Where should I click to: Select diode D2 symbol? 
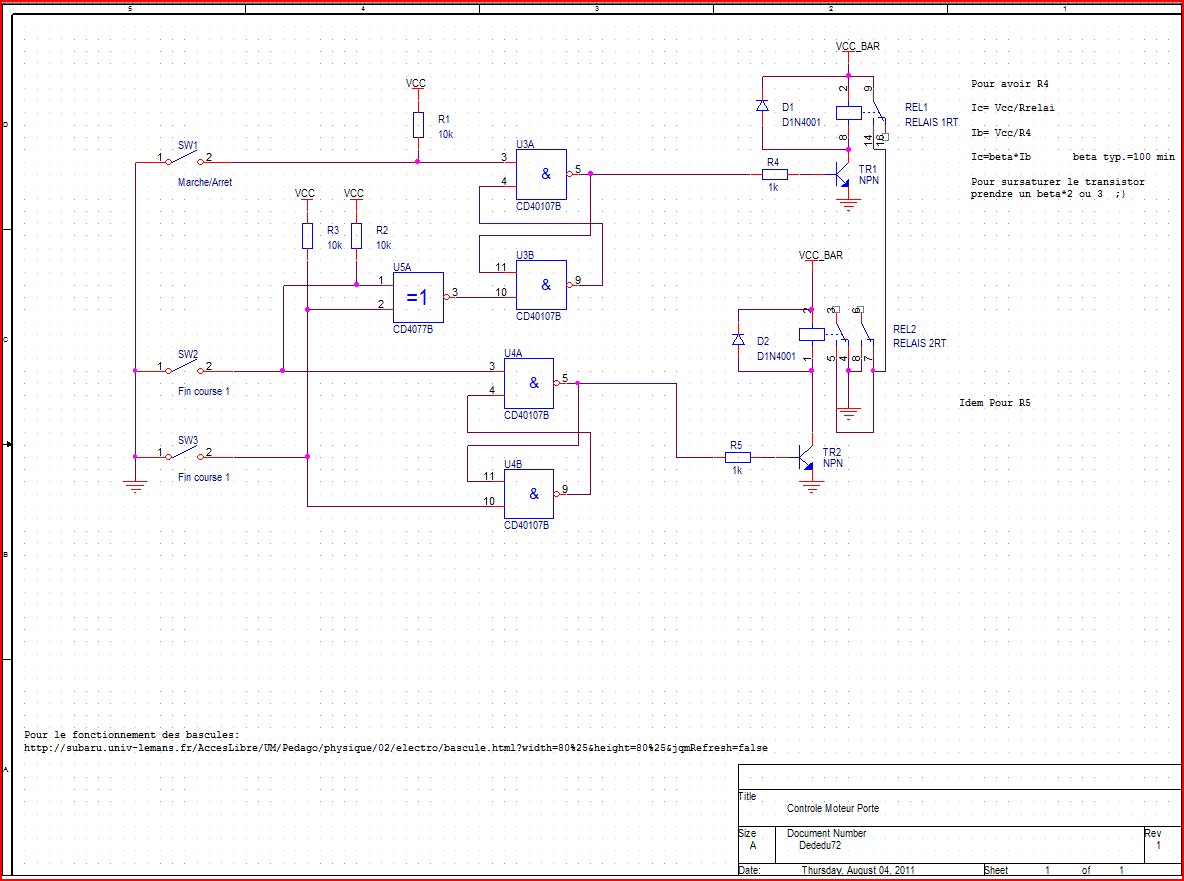pos(738,340)
